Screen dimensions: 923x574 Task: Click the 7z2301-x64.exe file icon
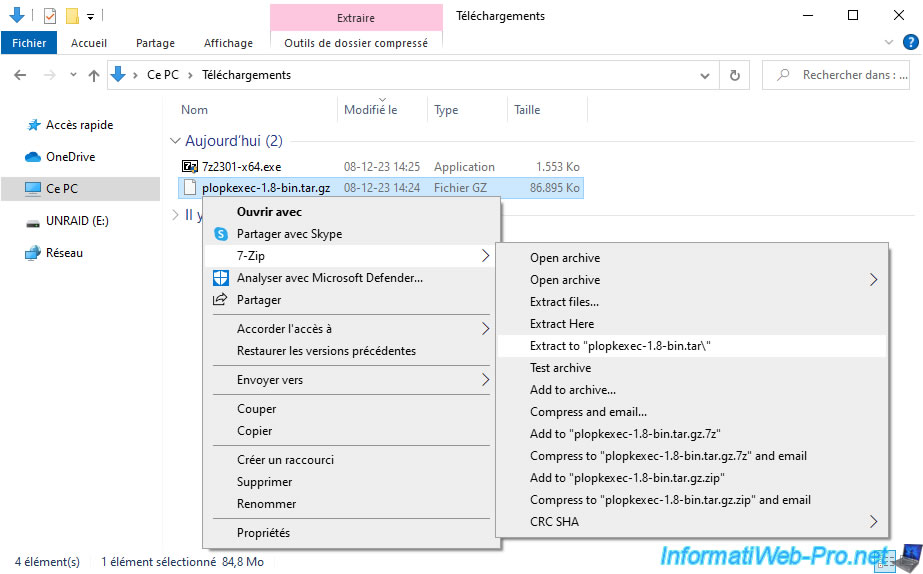pos(190,167)
